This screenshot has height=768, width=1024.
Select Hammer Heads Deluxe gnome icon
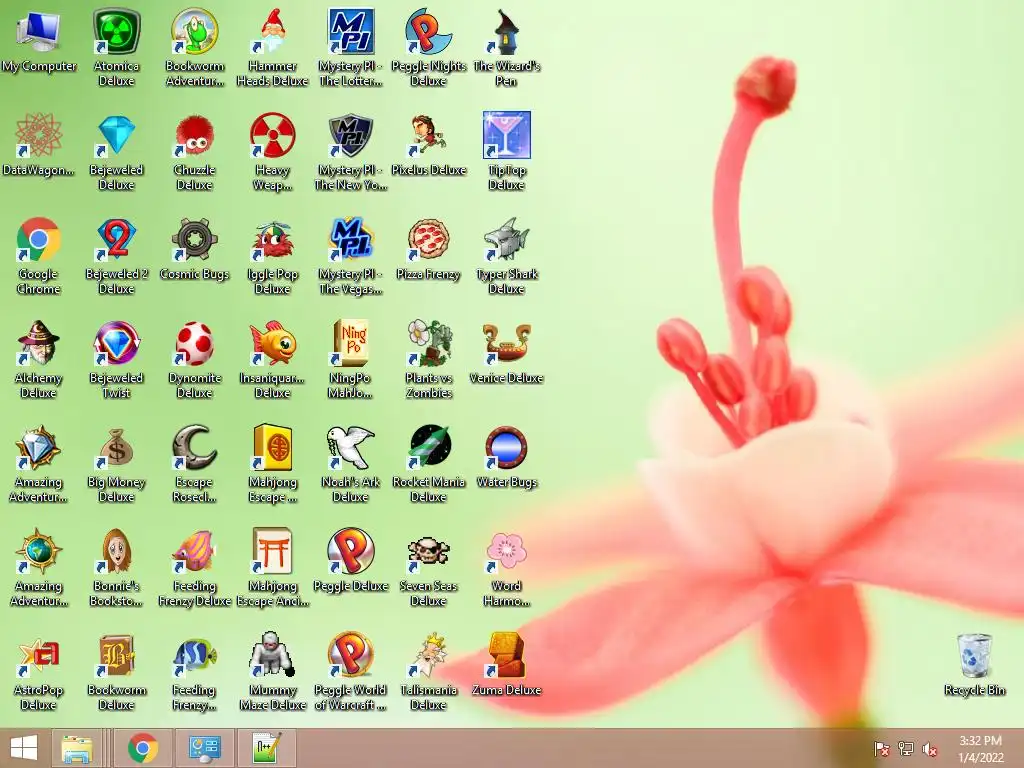(272, 31)
